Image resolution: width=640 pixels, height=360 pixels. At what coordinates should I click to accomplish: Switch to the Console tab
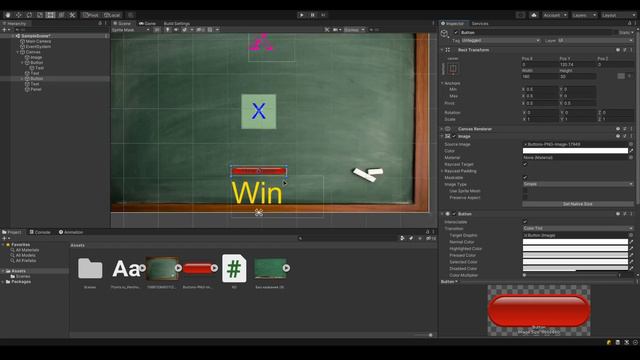(40, 232)
